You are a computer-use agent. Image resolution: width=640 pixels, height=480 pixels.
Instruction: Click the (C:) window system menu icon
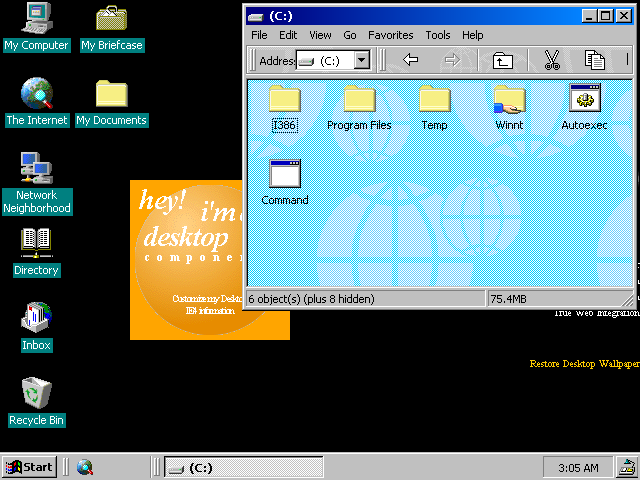tap(256, 17)
